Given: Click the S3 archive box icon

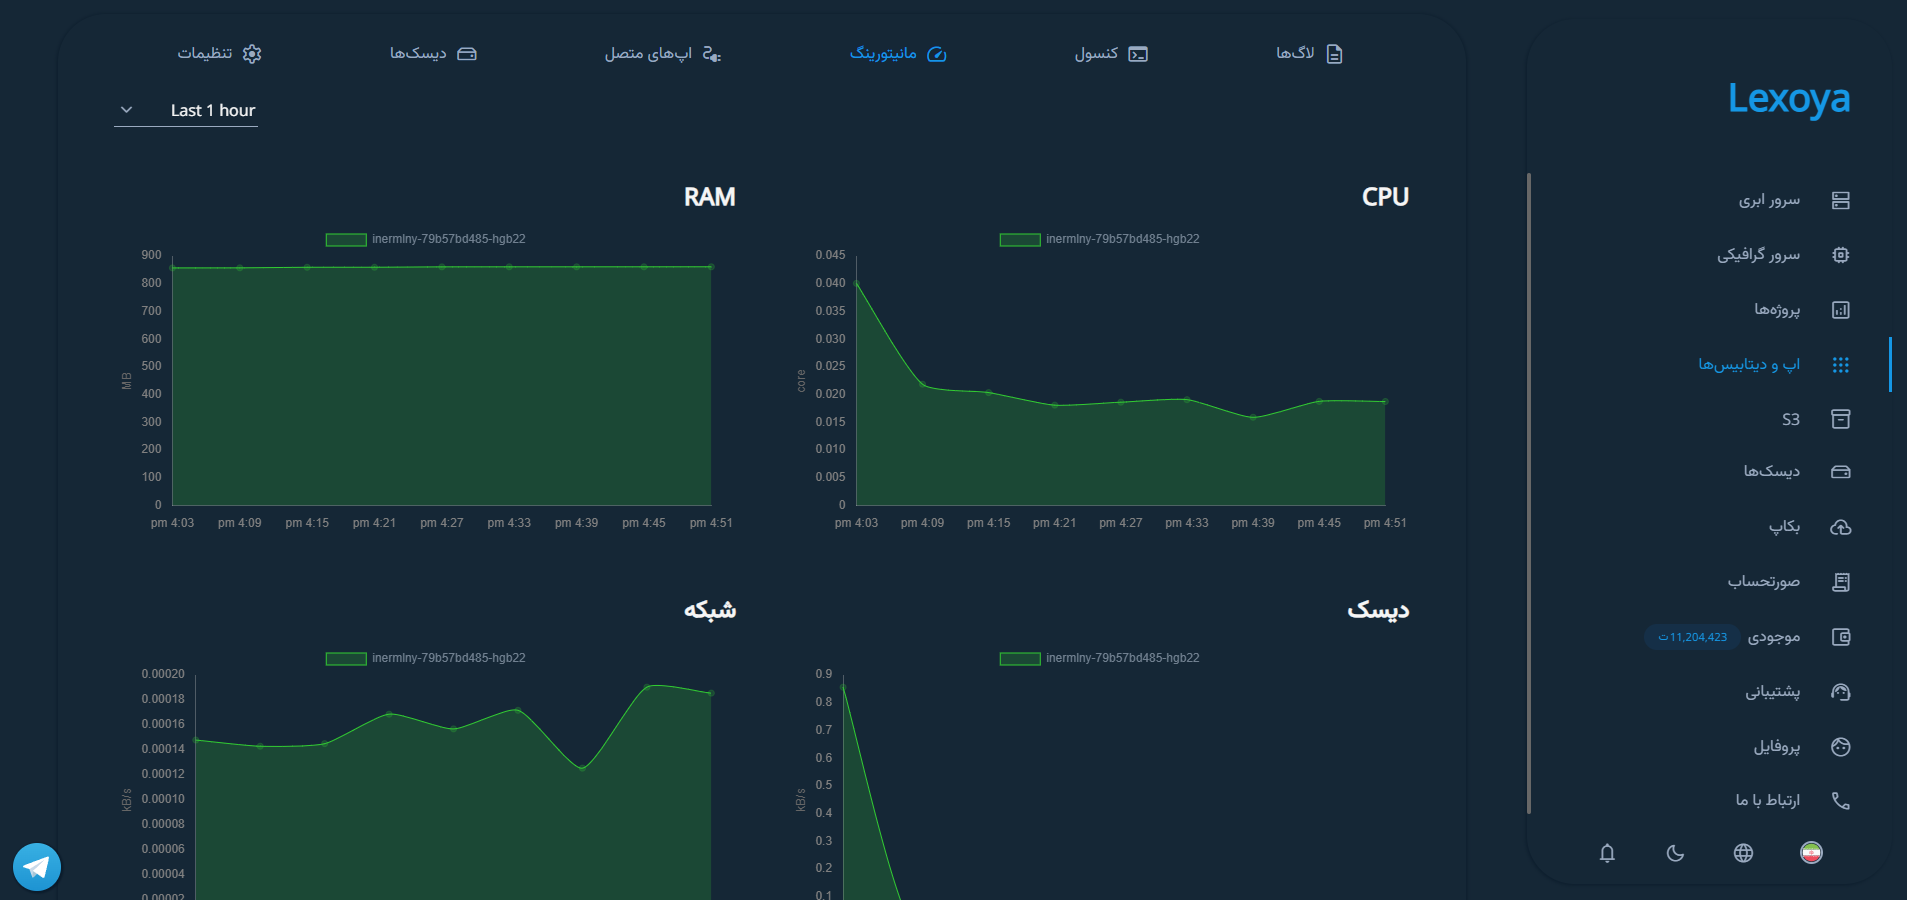Looking at the screenshot, I should (1840, 419).
